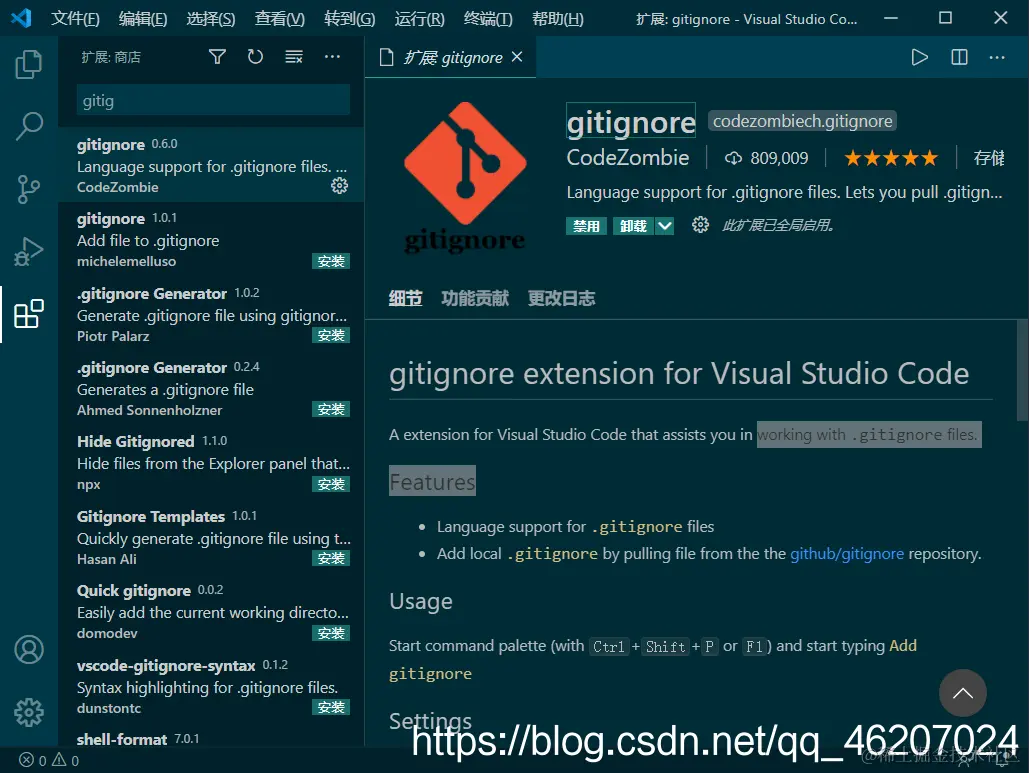Image resolution: width=1029 pixels, height=773 pixels.
Task: Click the 存储 repository link
Action: (x=988, y=158)
